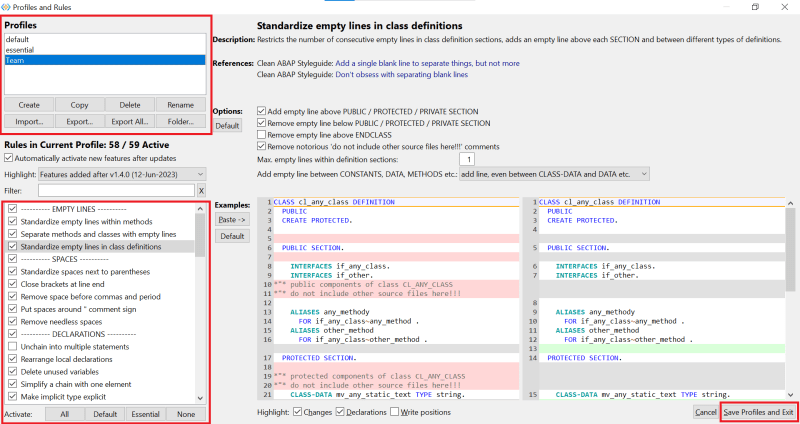Open the Highlight features dropdown
The width and height of the screenshot is (800, 424).
[122, 174]
